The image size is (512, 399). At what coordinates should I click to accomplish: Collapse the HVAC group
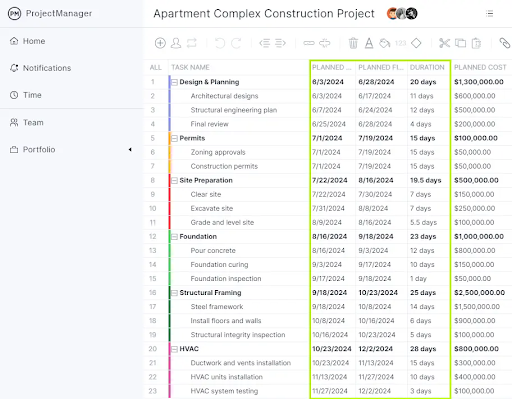click(x=174, y=349)
